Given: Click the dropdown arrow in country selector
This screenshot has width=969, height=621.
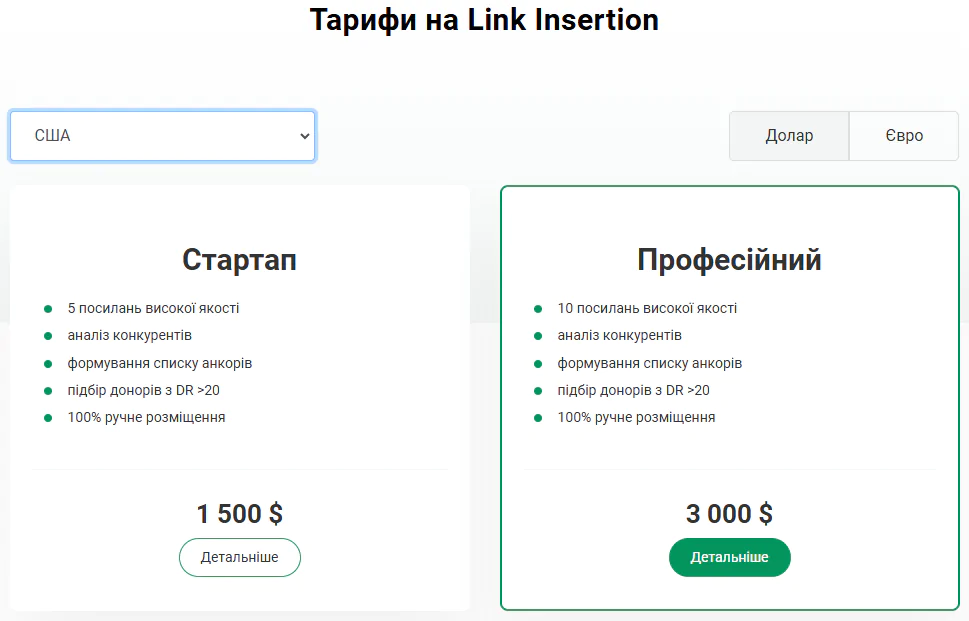Looking at the screenshot, I should [305, 136].
